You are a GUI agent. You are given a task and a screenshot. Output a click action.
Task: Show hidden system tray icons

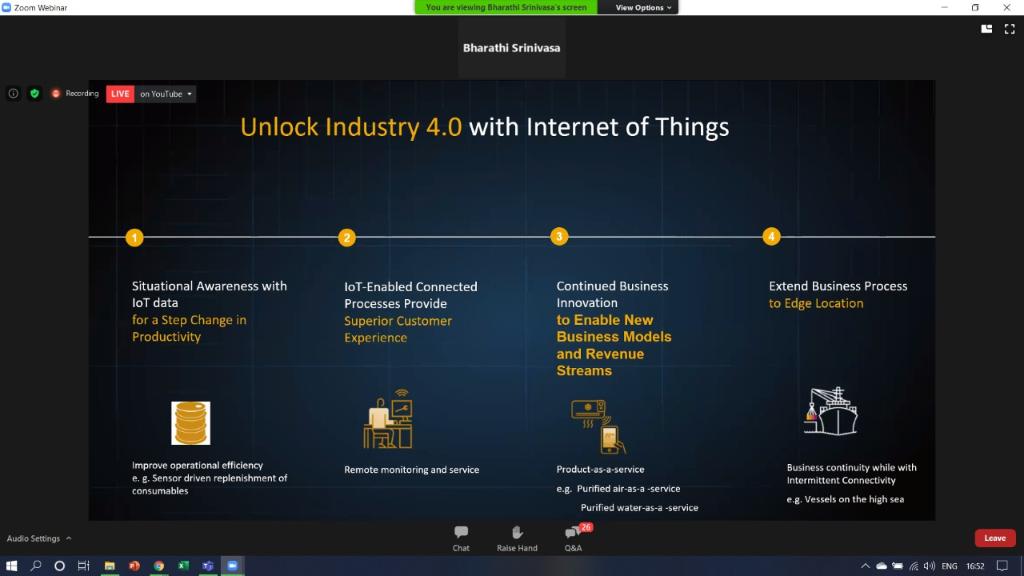(865, 566)
